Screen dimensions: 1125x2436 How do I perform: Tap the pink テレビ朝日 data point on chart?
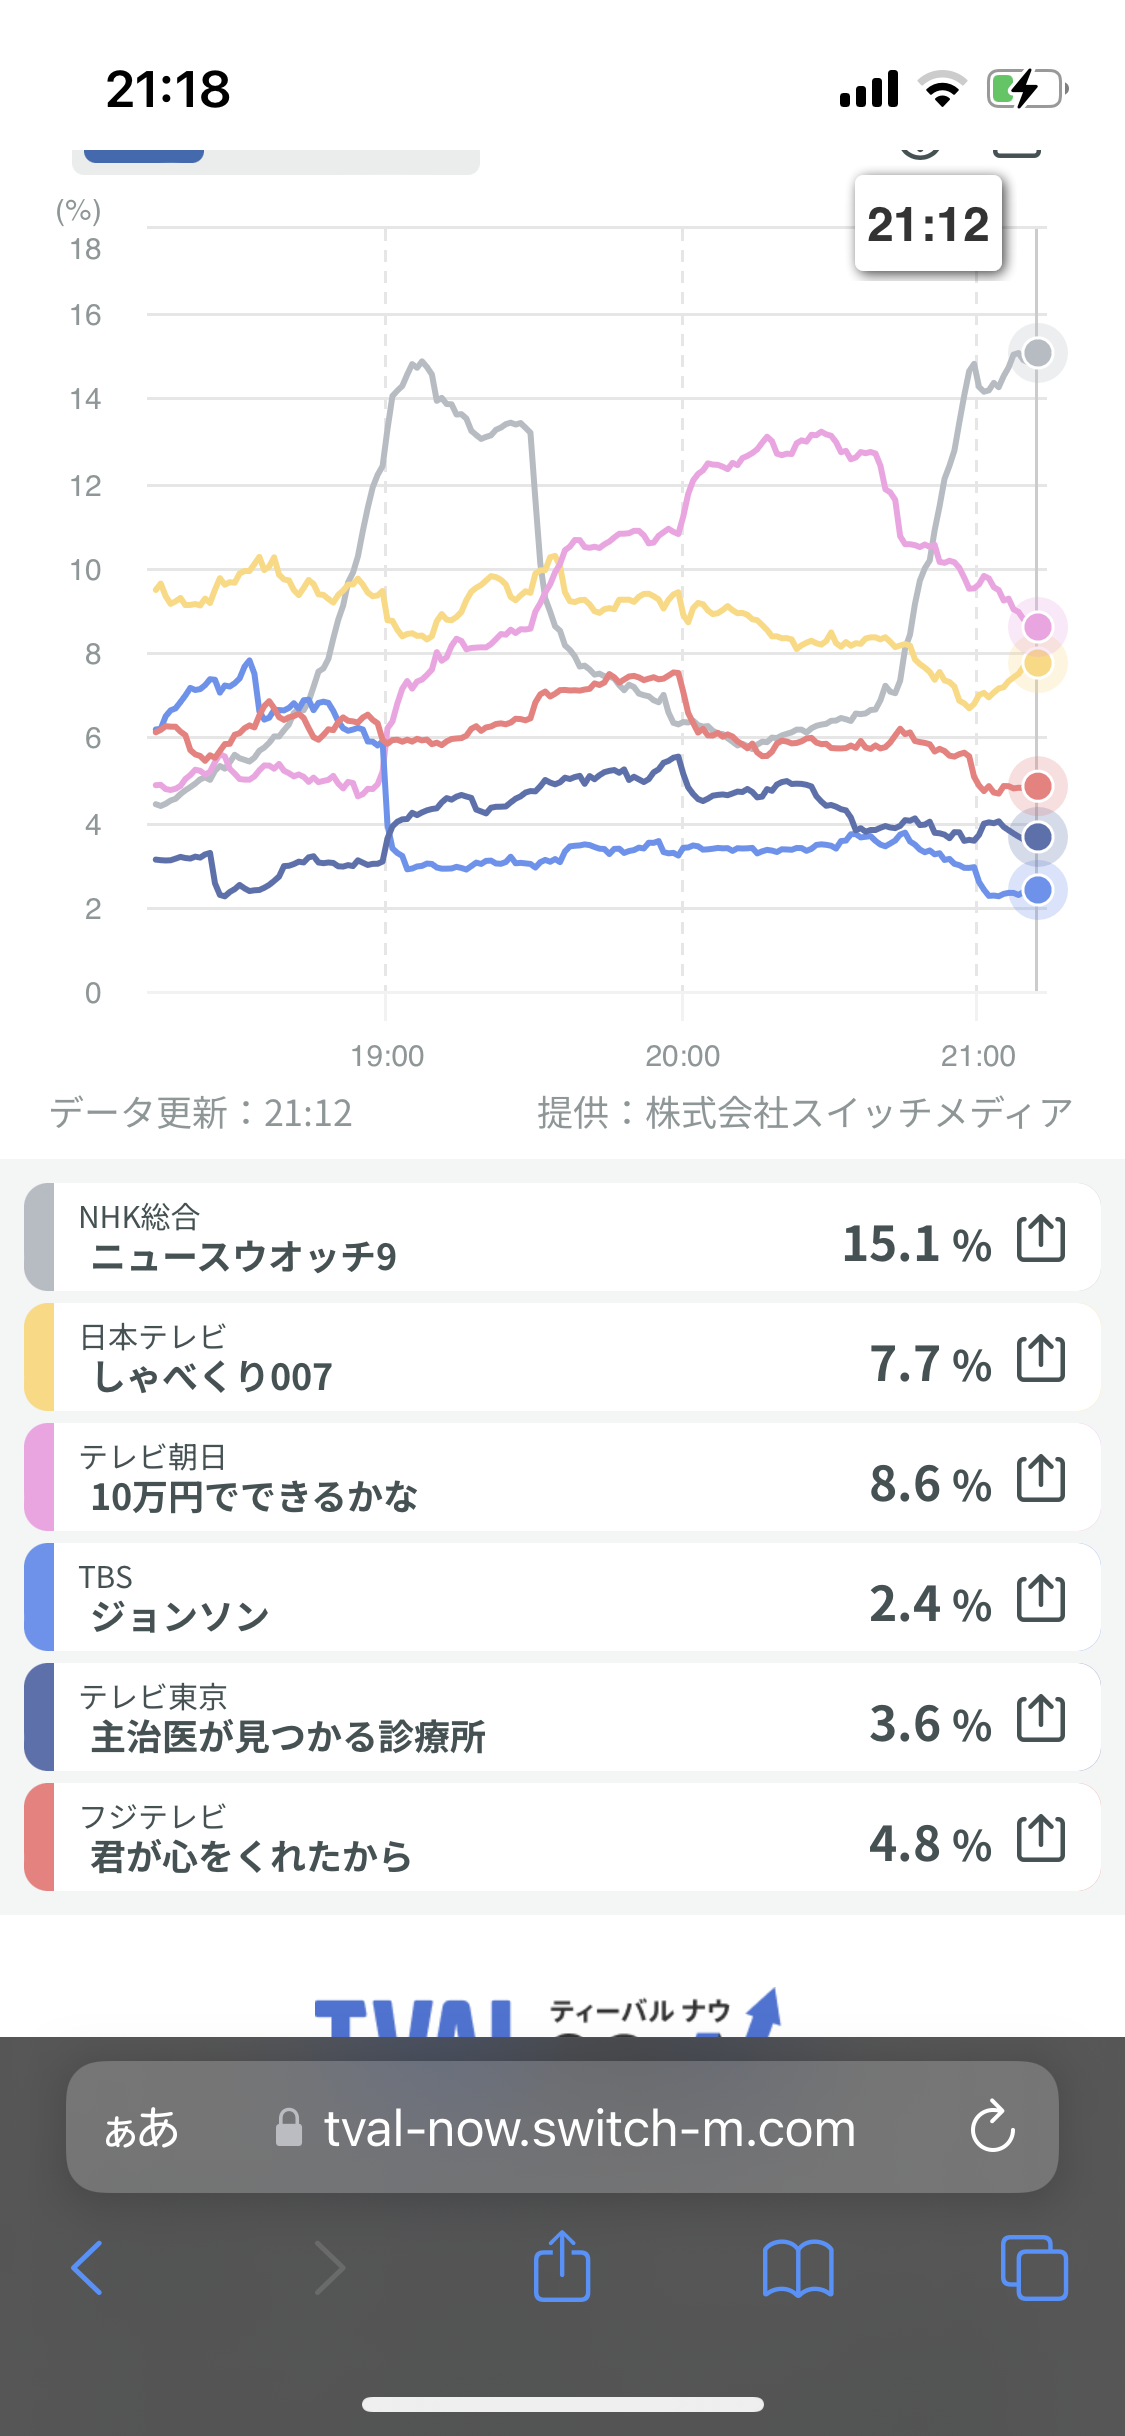(1038, 627)
